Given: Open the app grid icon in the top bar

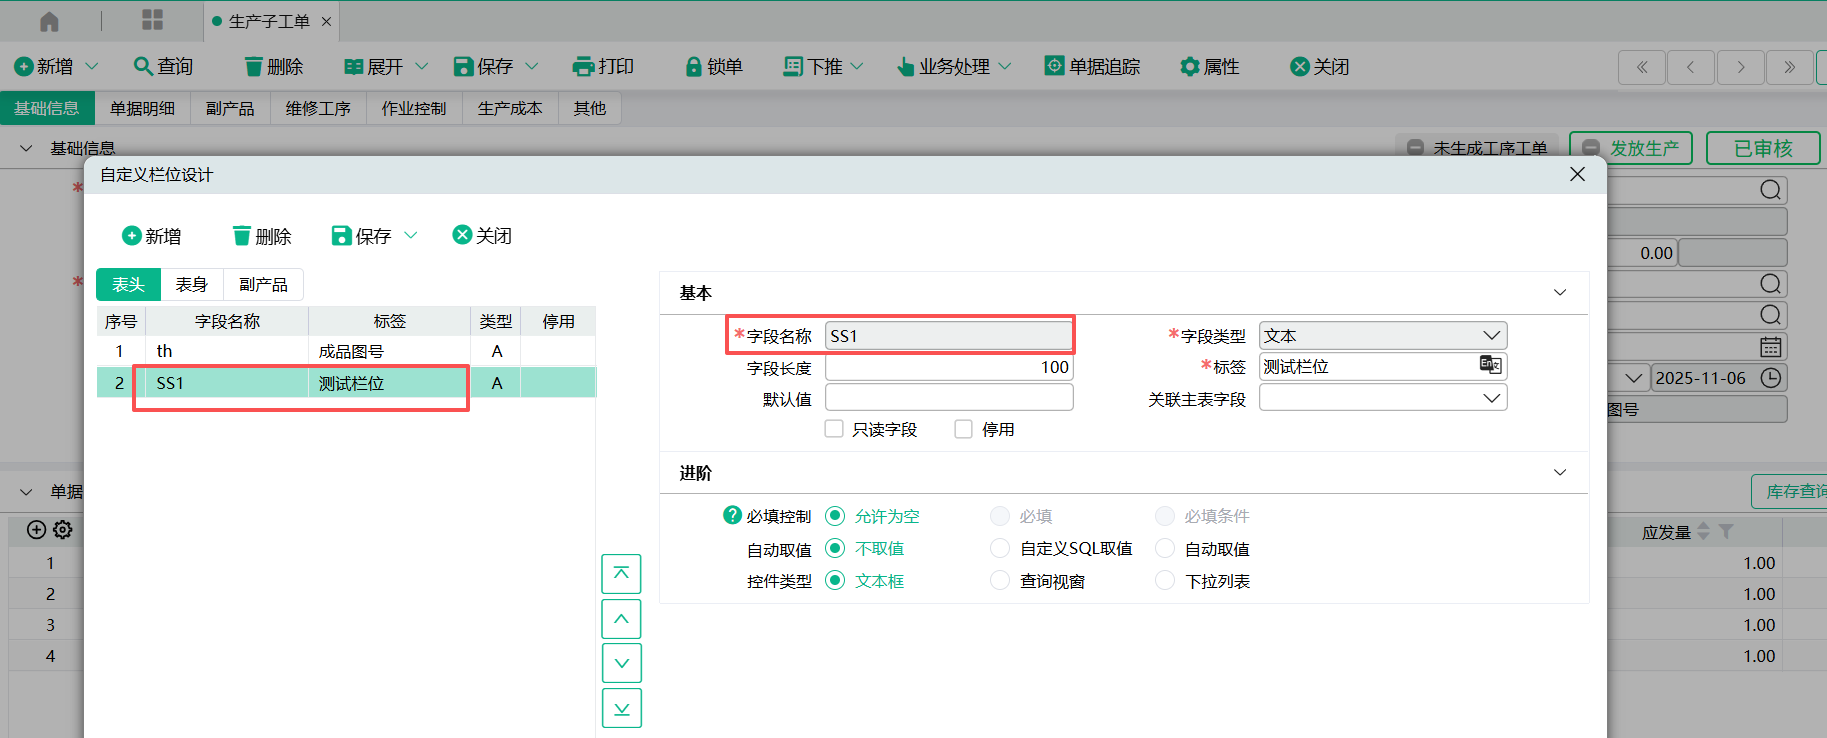Looking at the screenshot, I should pyautogui.click(x=152, y=21).
